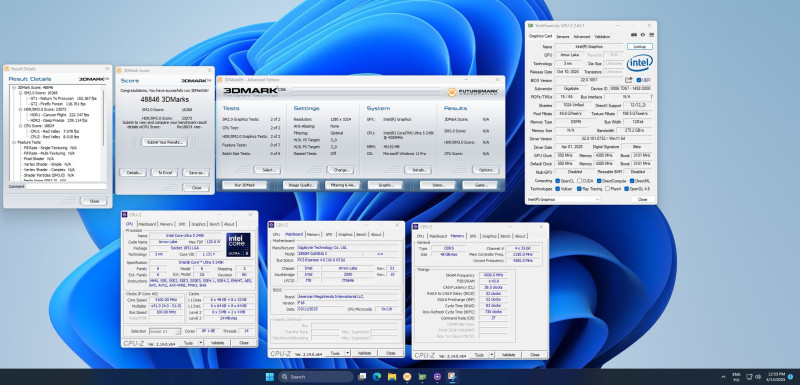
Task: Click the Intel Core Ultra 5 badge in CPU-Z
Action: click(x=238, y=245)
